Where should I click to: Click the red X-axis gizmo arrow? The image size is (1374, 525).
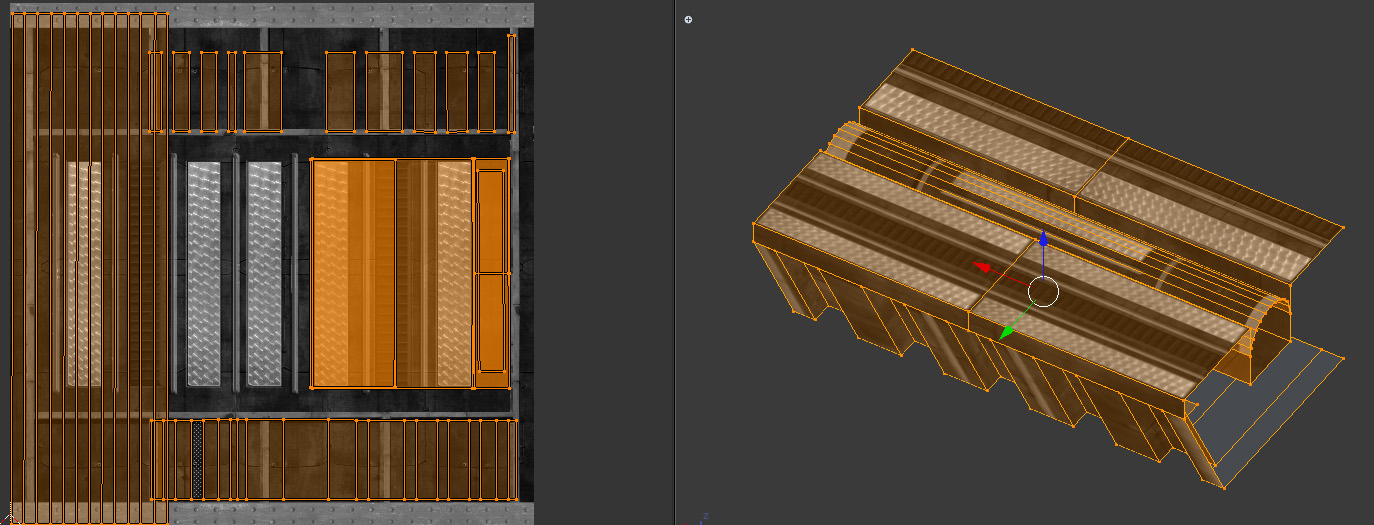coord(983,267)
